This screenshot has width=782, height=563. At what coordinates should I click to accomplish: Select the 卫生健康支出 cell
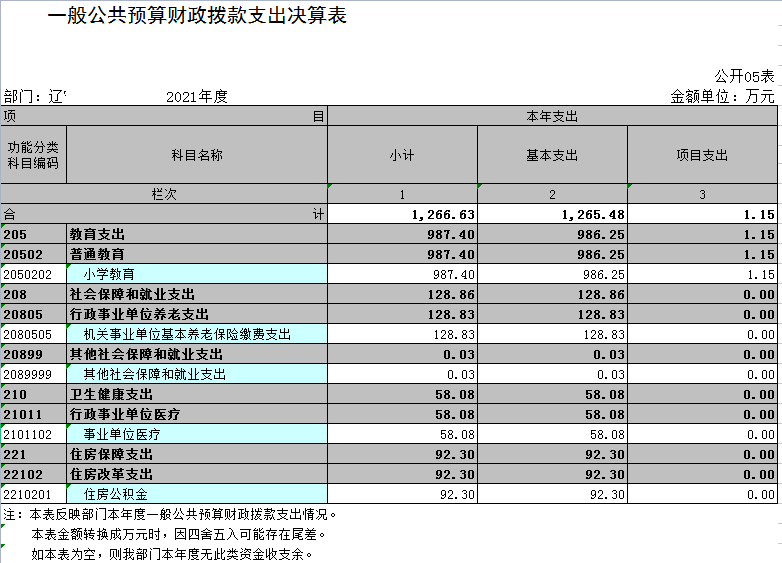pyautogui.click(x=197, y=394)
